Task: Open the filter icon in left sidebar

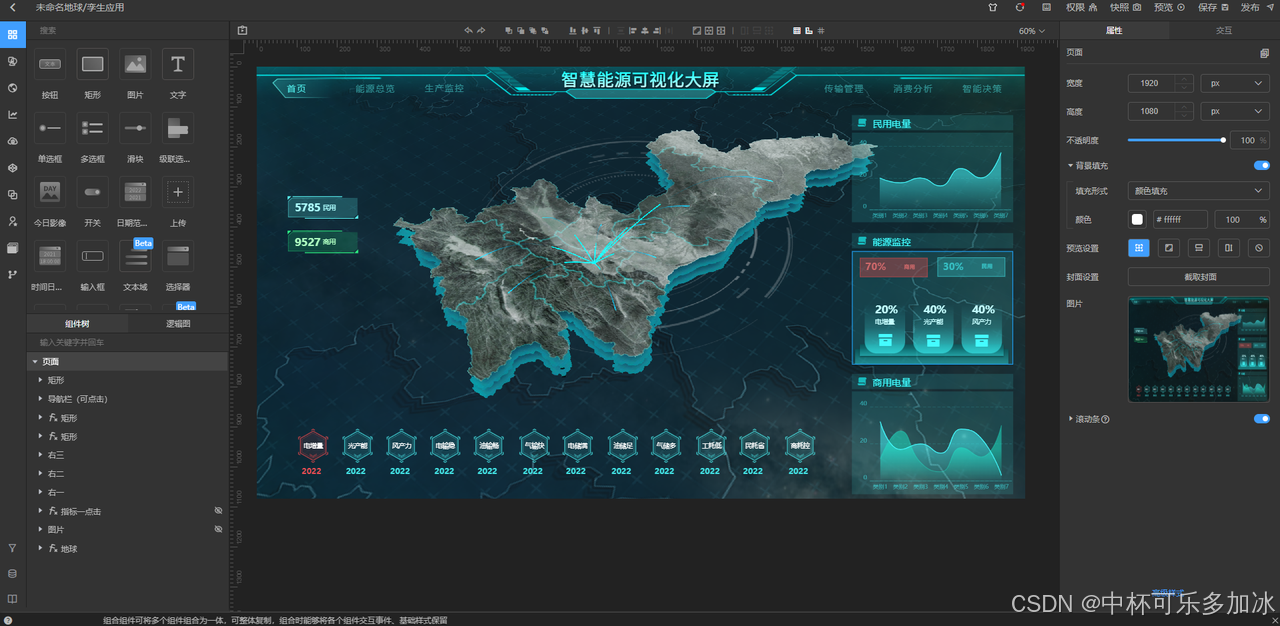Action: pos(13,548)
